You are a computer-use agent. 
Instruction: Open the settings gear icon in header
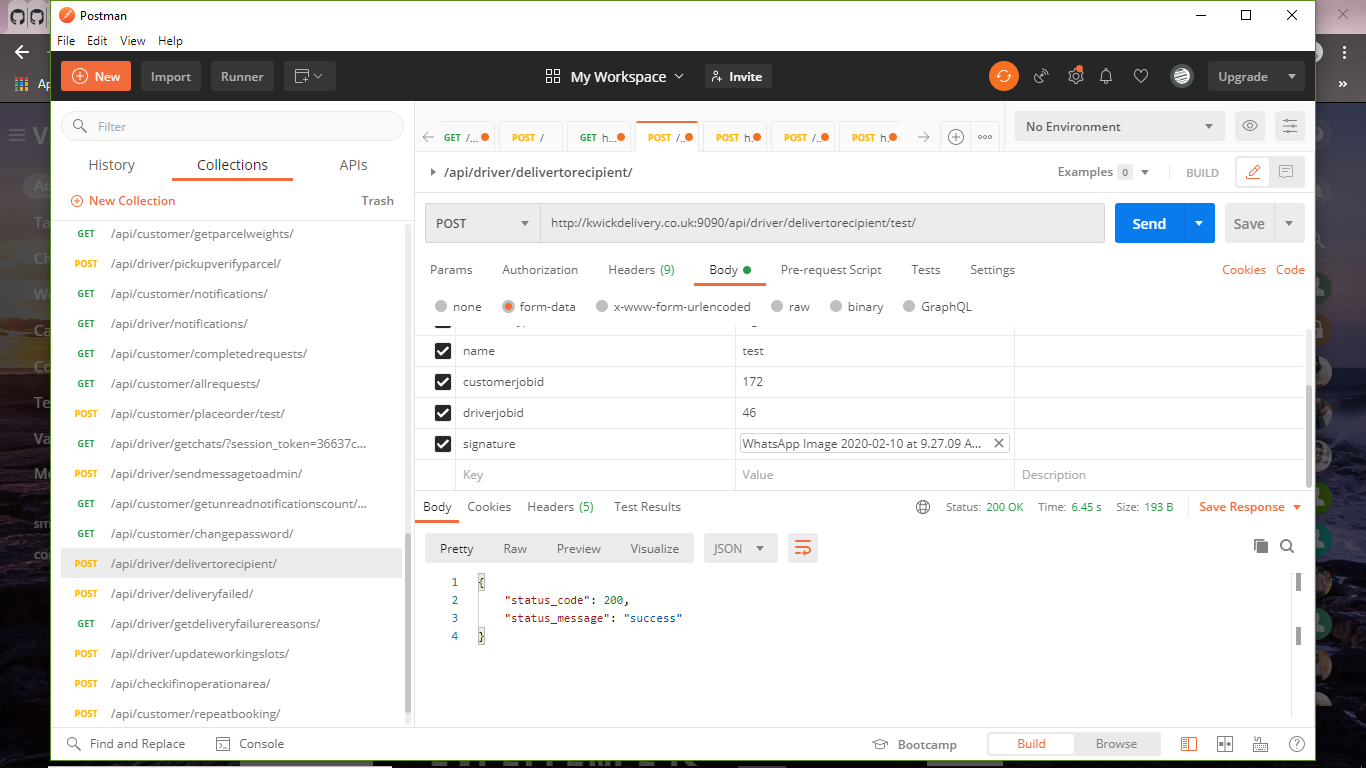(x=1075, y=76)
